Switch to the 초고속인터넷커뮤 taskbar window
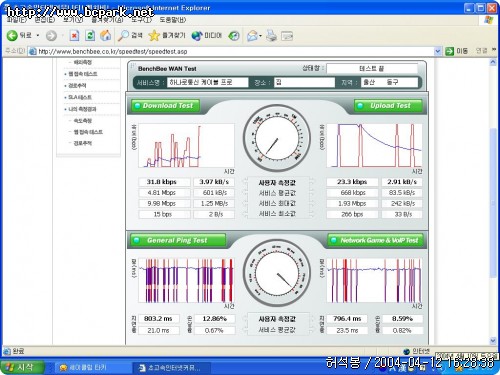The height and width of the screenshot is (375, 500). pos(172,368)
